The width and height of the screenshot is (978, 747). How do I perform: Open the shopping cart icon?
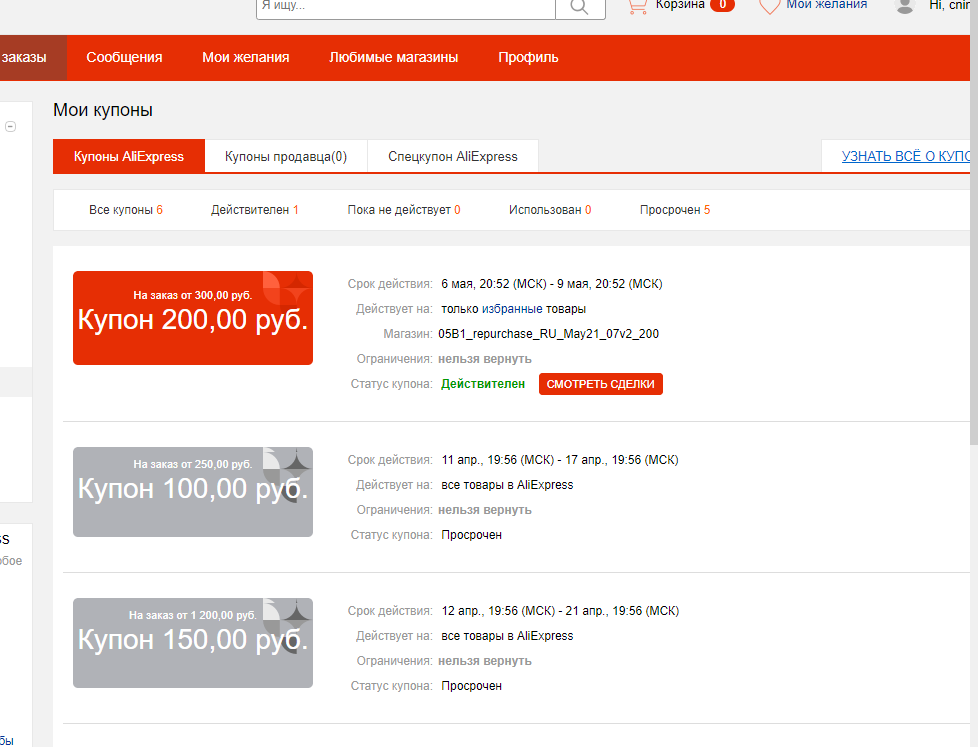tap(637, 6)
